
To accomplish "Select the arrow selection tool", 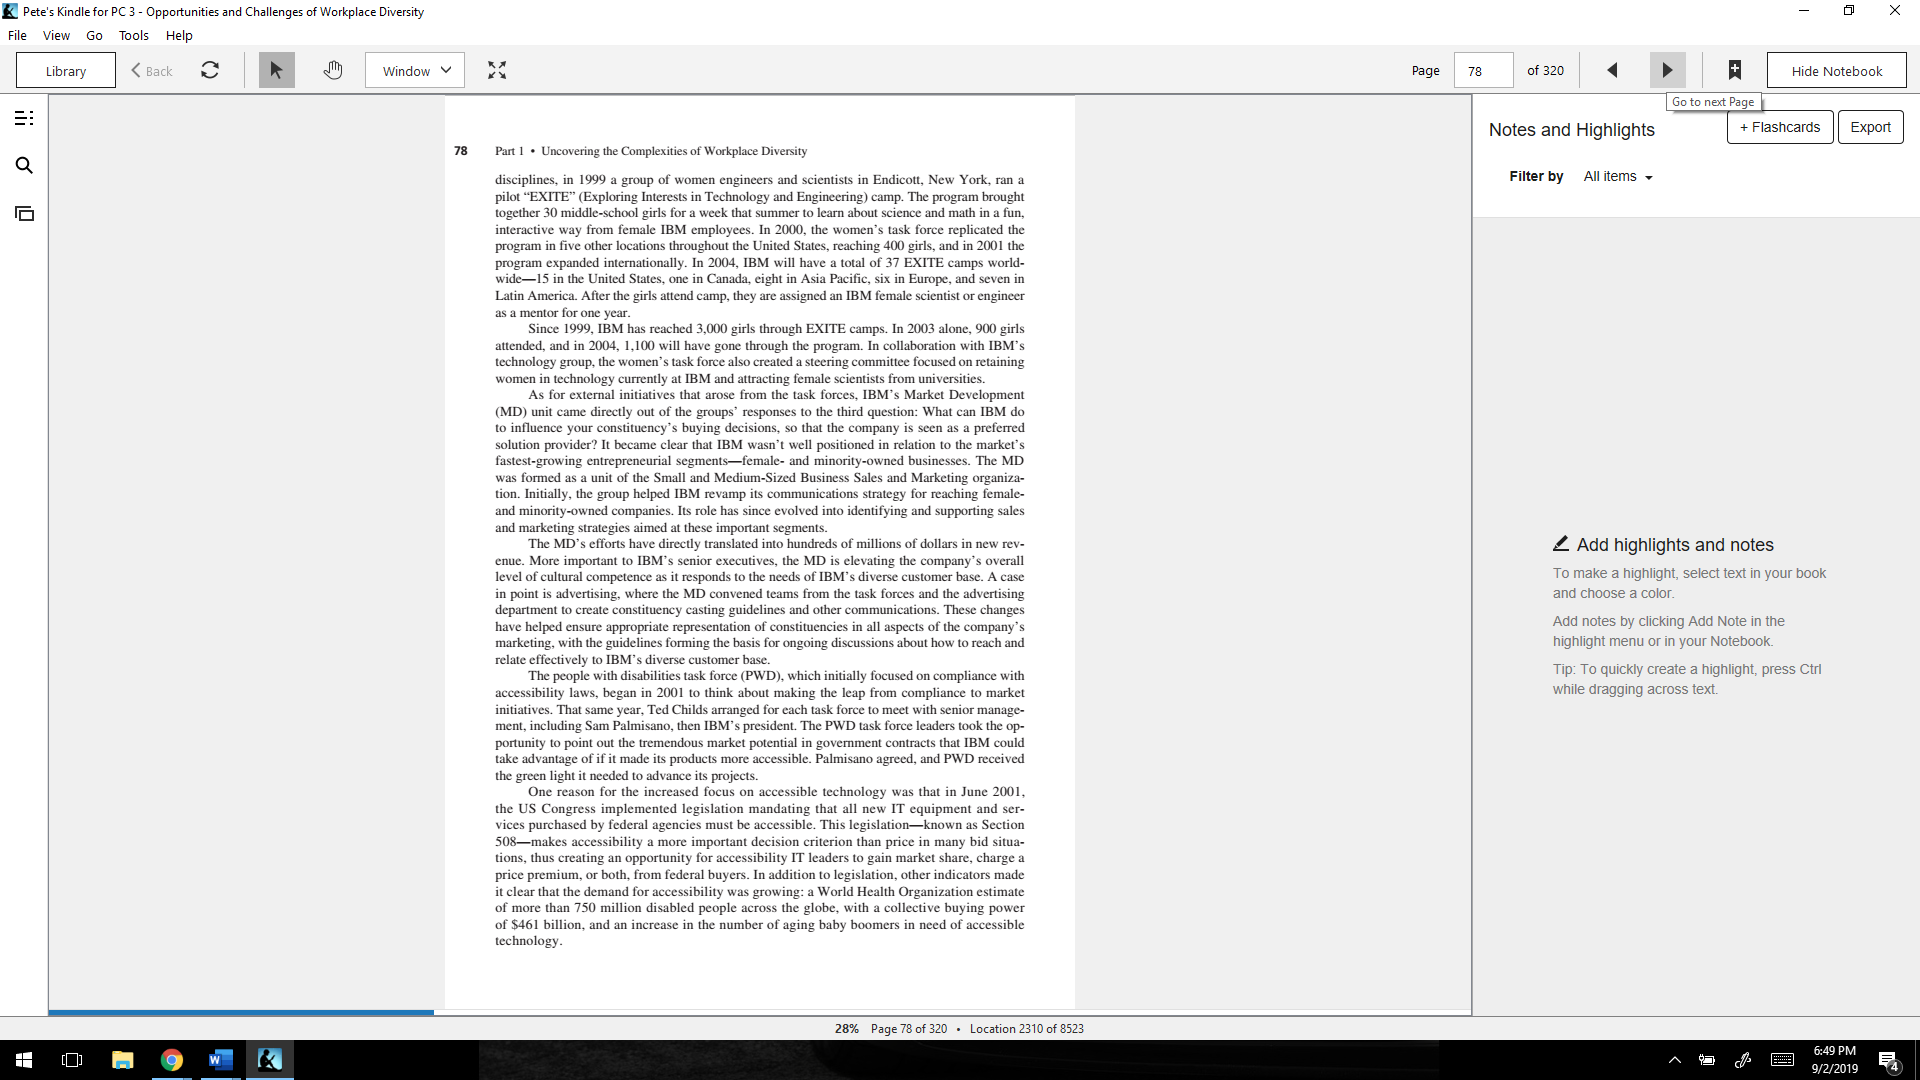I will 277,71.
